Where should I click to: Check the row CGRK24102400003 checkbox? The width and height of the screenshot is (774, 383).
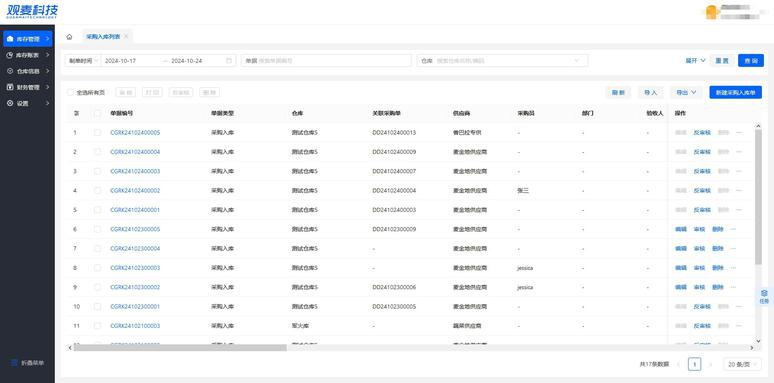(97, 171)
